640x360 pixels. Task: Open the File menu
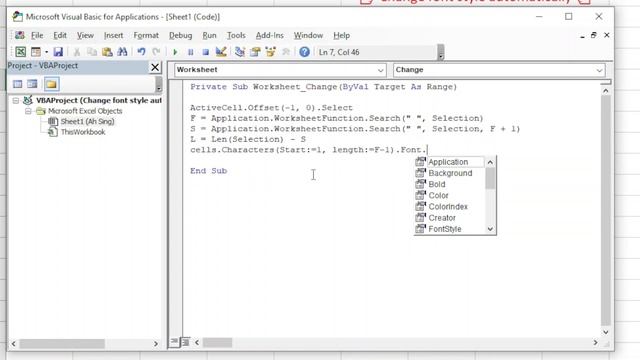[37, 36]
